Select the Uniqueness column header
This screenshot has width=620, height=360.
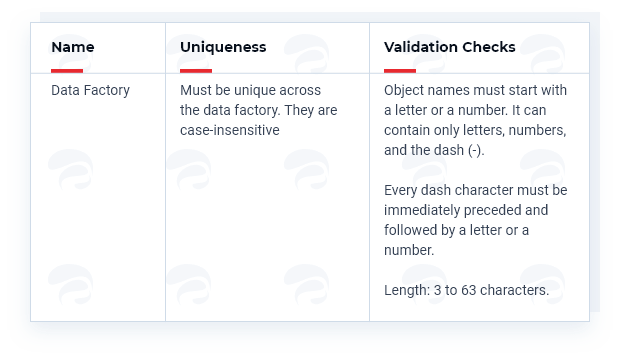point(223,47)
